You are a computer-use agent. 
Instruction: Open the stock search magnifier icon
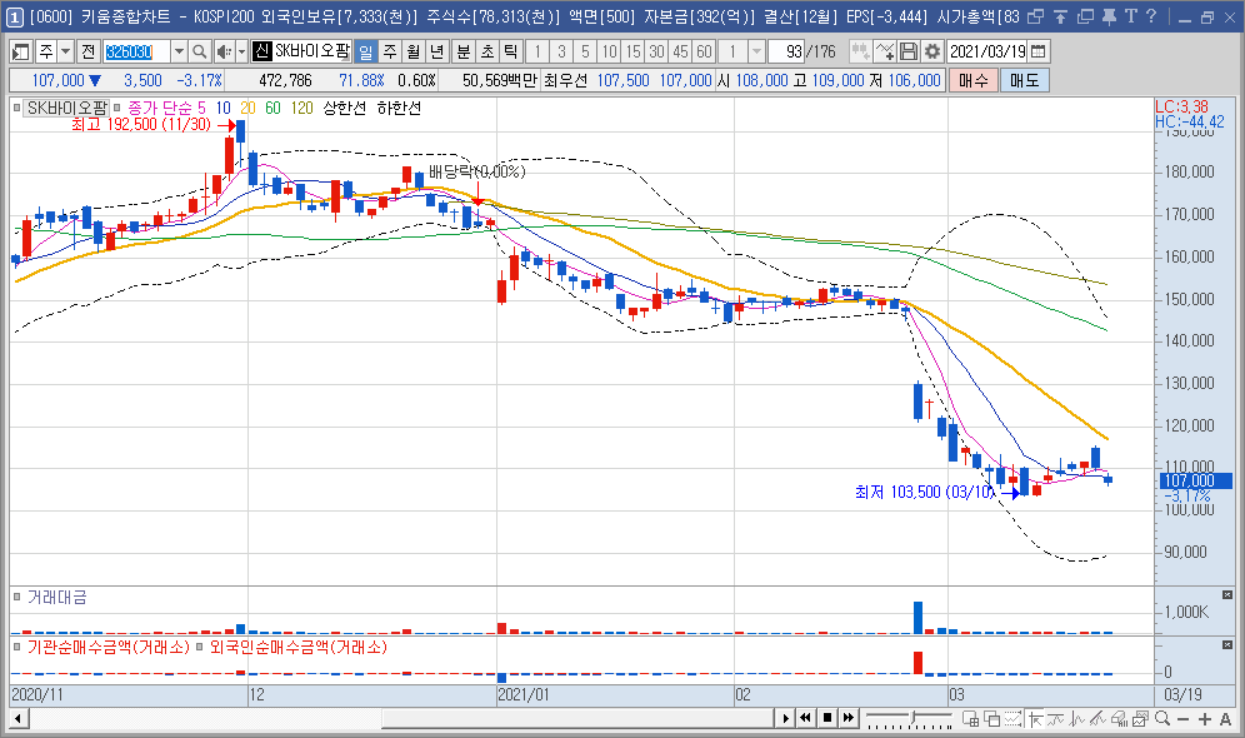pos(199,52)
